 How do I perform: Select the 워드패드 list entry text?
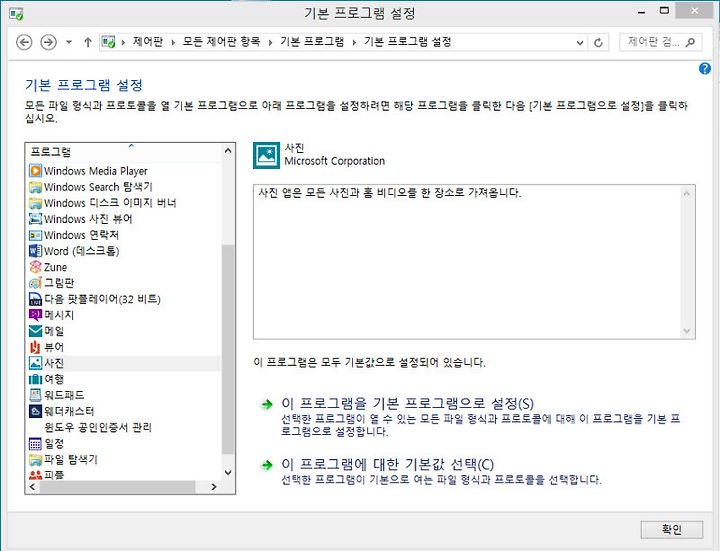(x=64, y=395)
